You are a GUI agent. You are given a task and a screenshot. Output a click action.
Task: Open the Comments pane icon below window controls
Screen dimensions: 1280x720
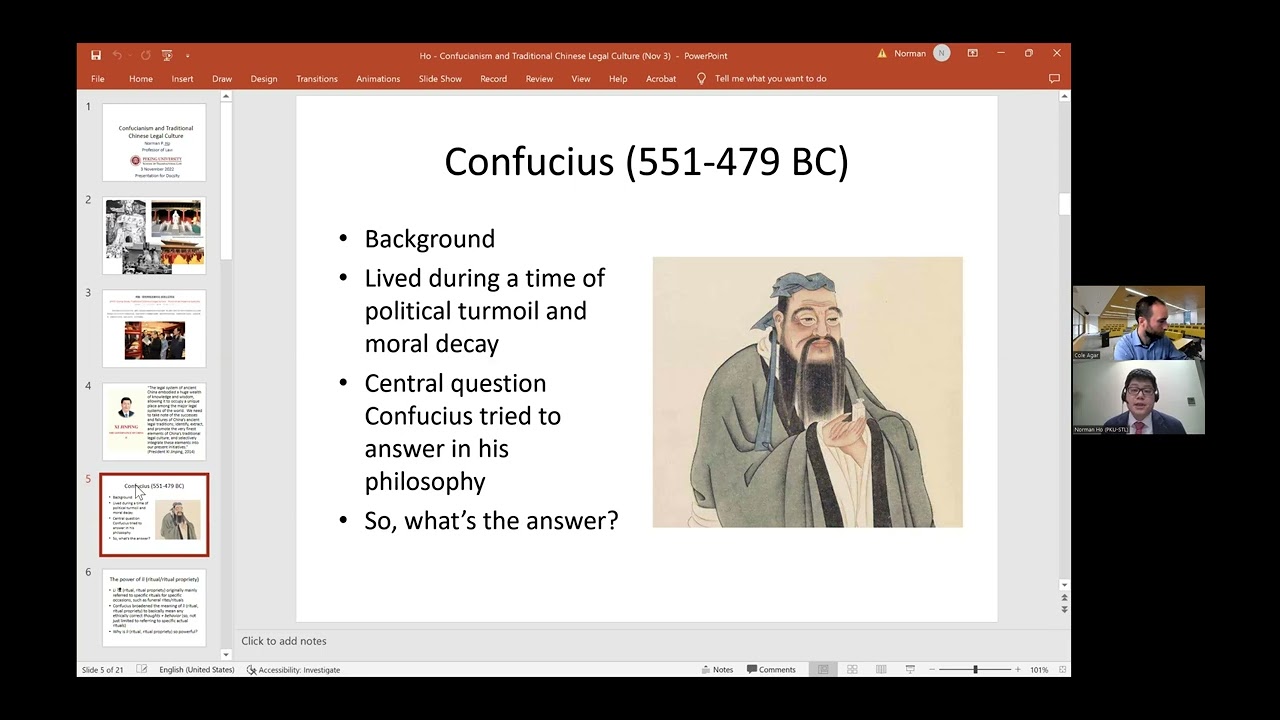[1054, 78]
